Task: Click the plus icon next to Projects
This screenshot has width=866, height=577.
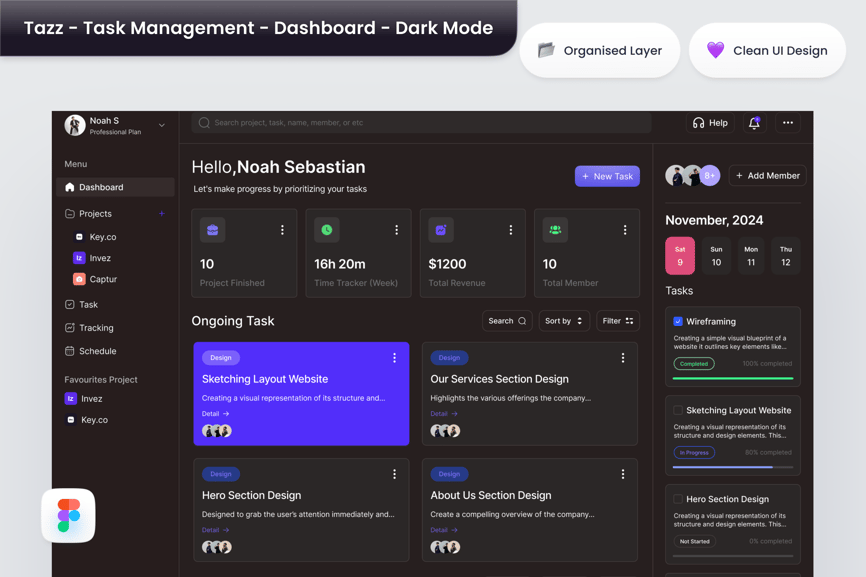Action: pyautogui.click(x=162, y=213)
